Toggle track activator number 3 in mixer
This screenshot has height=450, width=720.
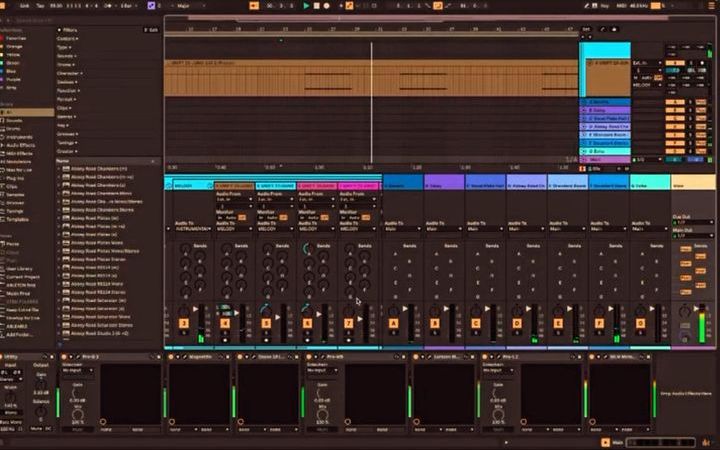pyautogui.click(x=183, y=323)
